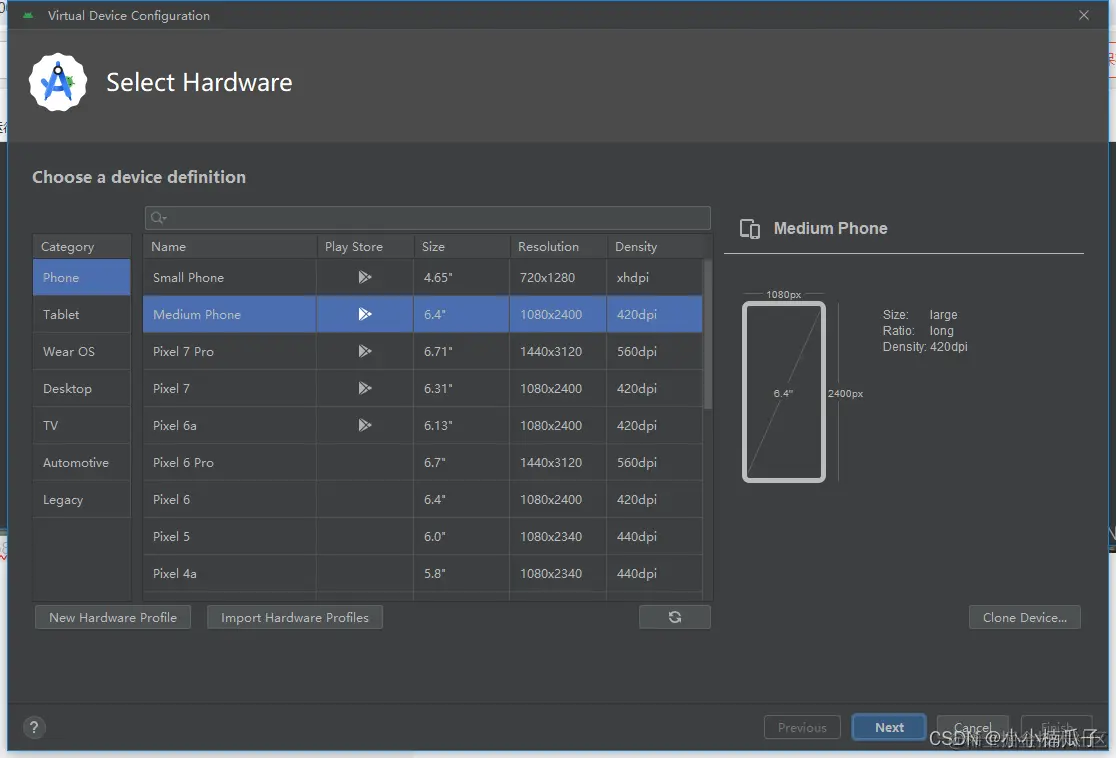
Task: Click 1440x3120 resolution in Pixel 7 Pro row
Action: click(x=558, y=352)
